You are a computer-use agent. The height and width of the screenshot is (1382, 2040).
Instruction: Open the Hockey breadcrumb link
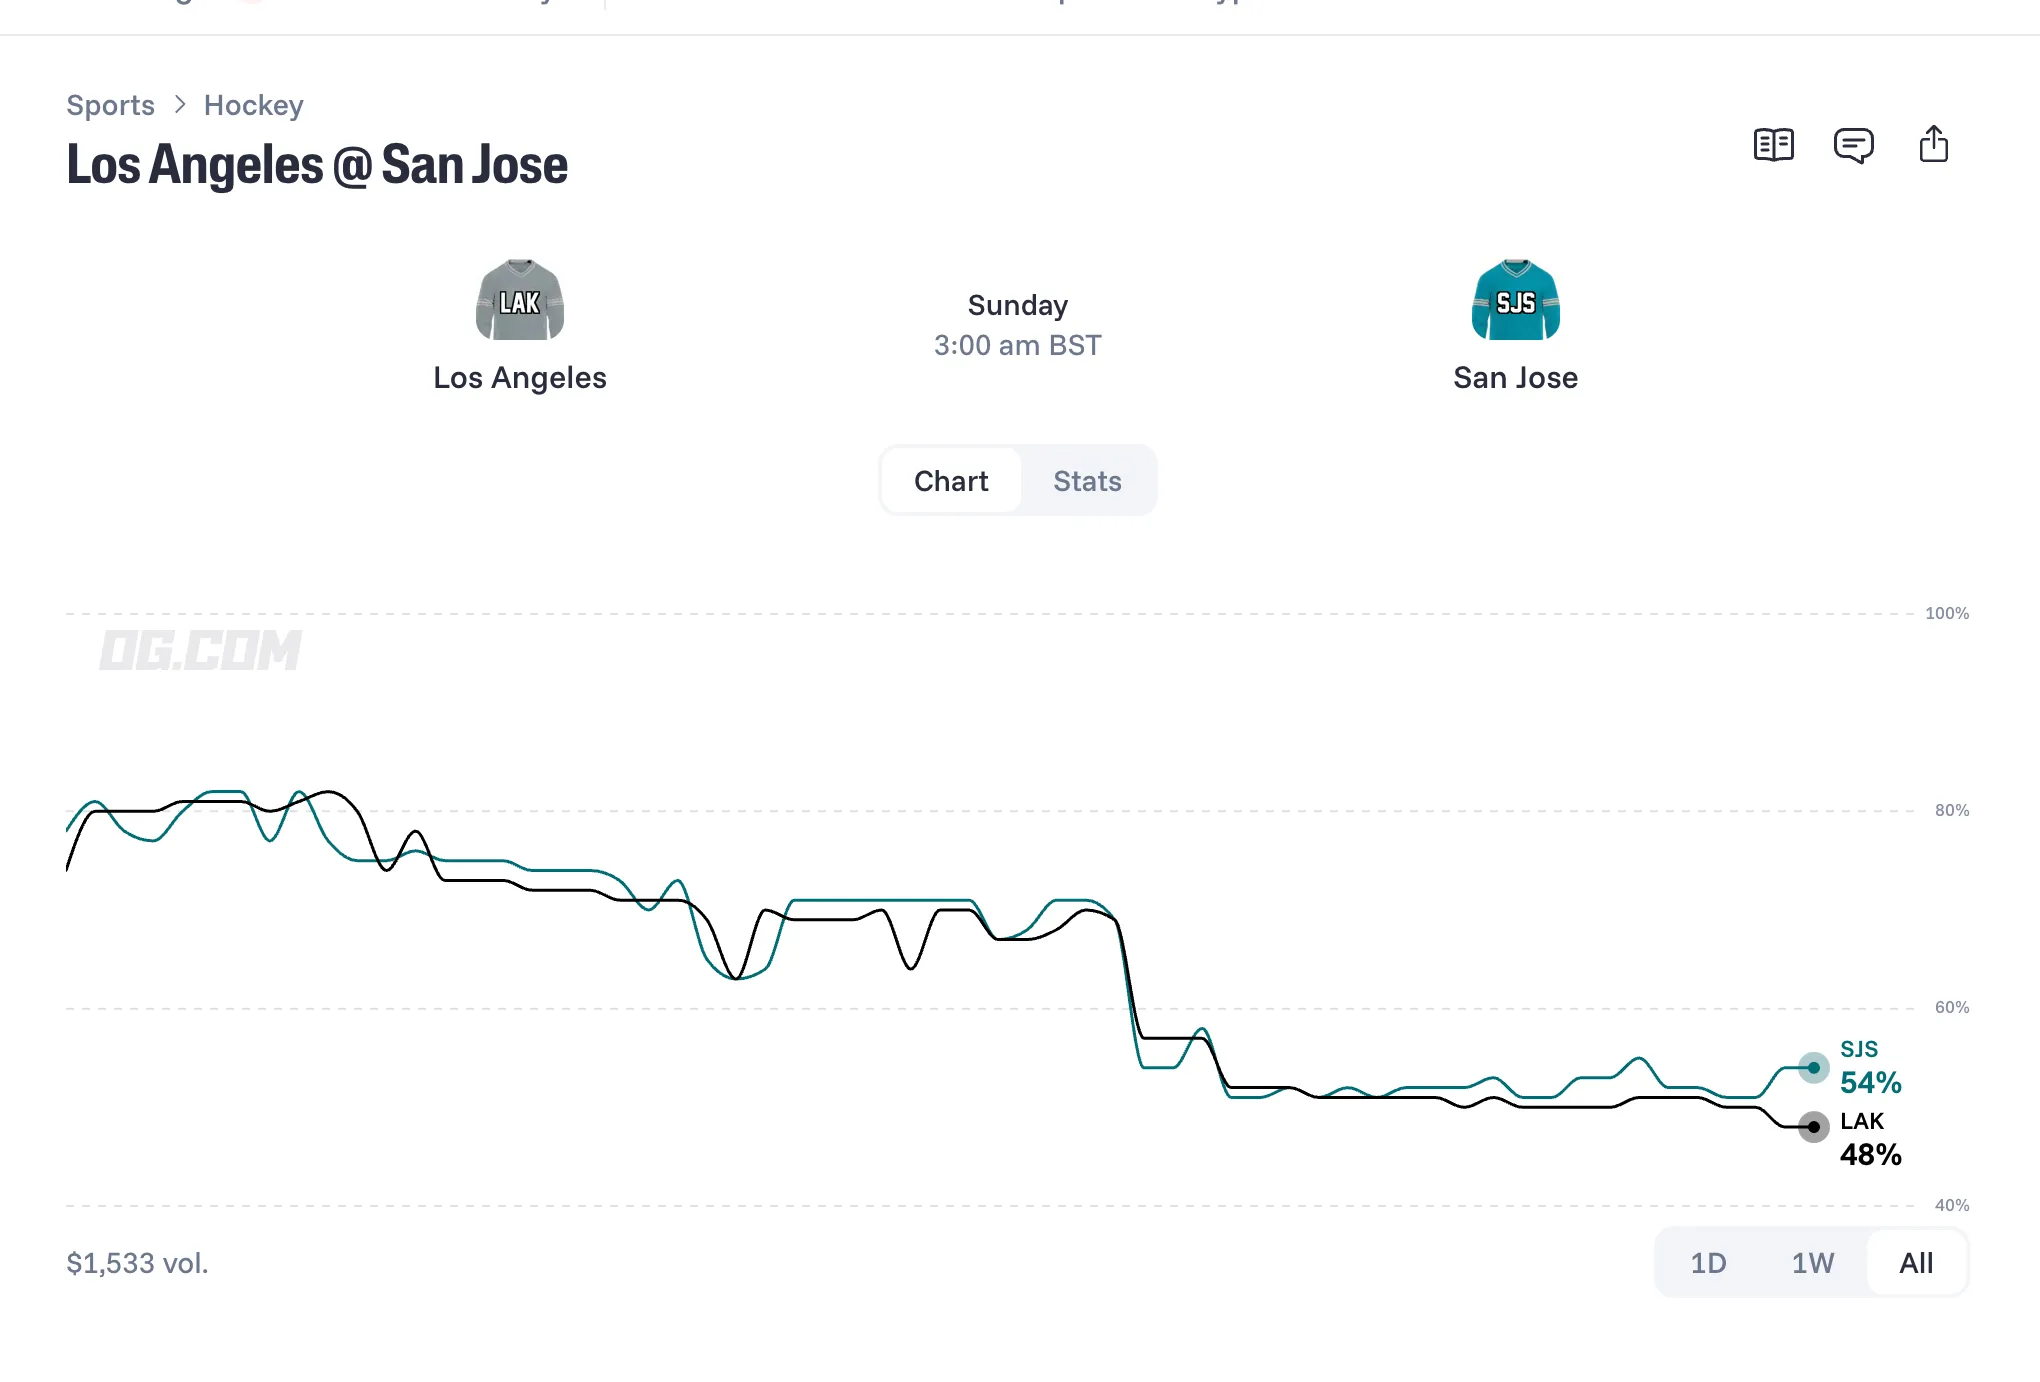tap(253, 105)
